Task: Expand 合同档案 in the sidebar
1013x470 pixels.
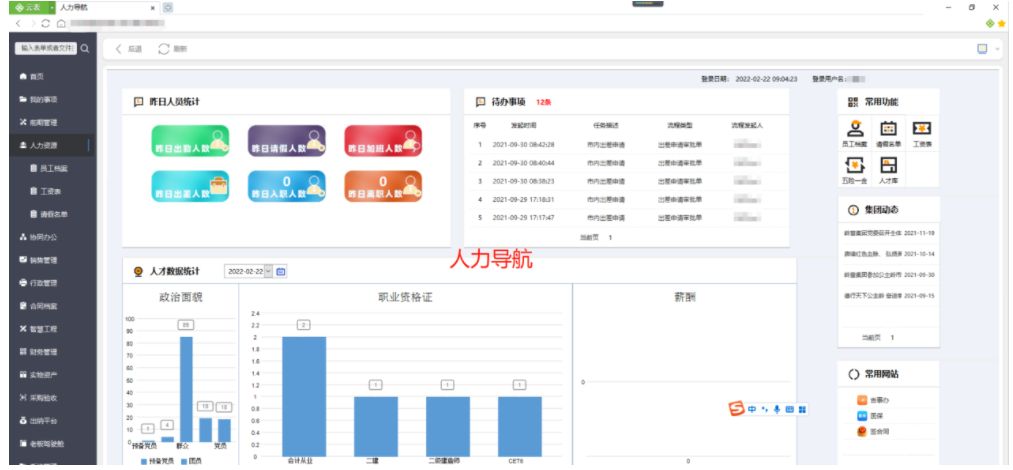Action: tap(39, 306)
